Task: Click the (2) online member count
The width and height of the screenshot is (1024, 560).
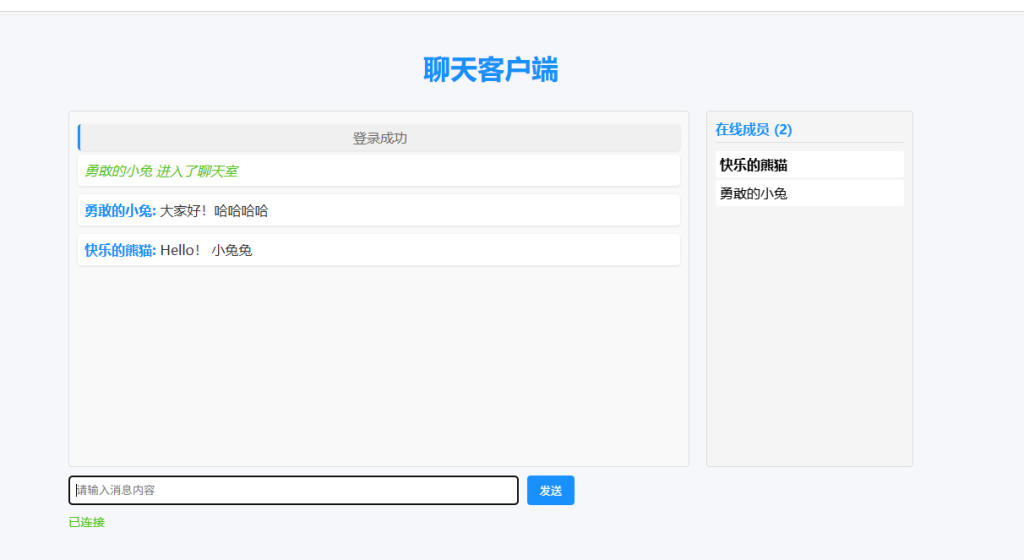Action: tap(783, 130)
